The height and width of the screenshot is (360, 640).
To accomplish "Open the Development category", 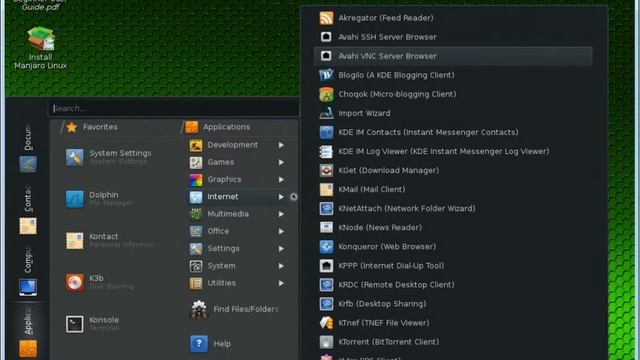I will pos(237,145).
